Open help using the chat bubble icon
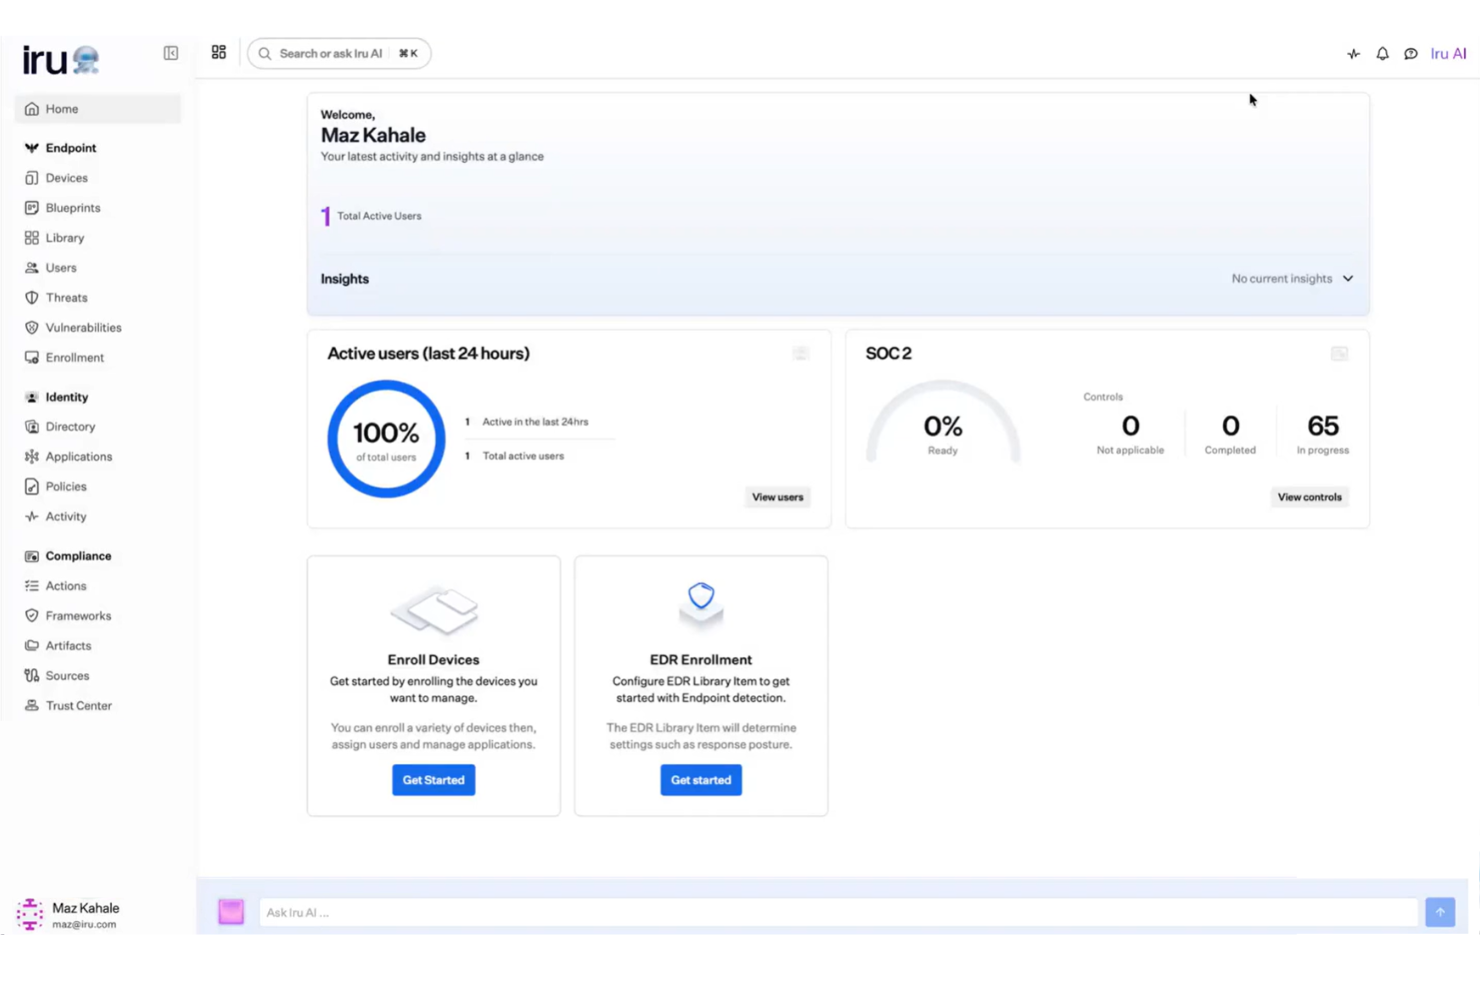The width and height of the screenshot is (1480, 987). [x=1410, y=54]
